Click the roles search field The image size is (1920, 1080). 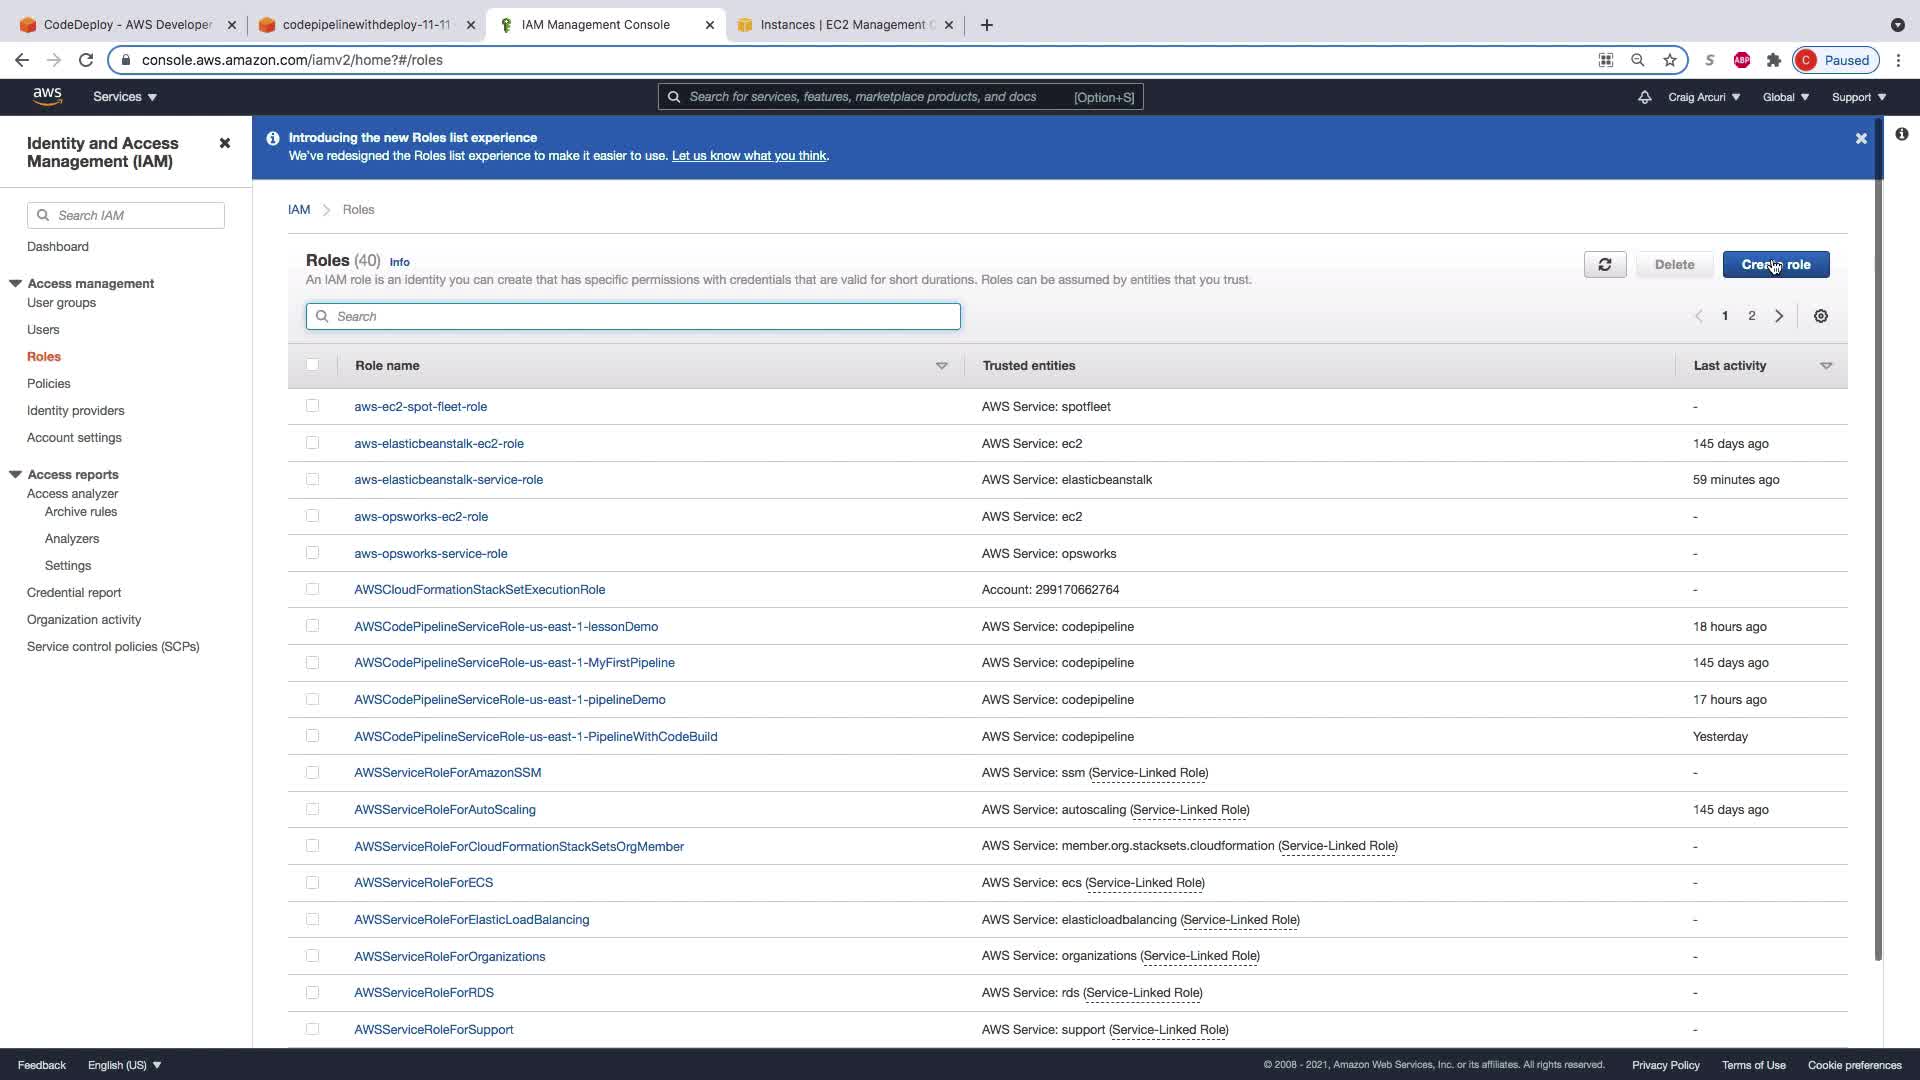click(633, 316)
